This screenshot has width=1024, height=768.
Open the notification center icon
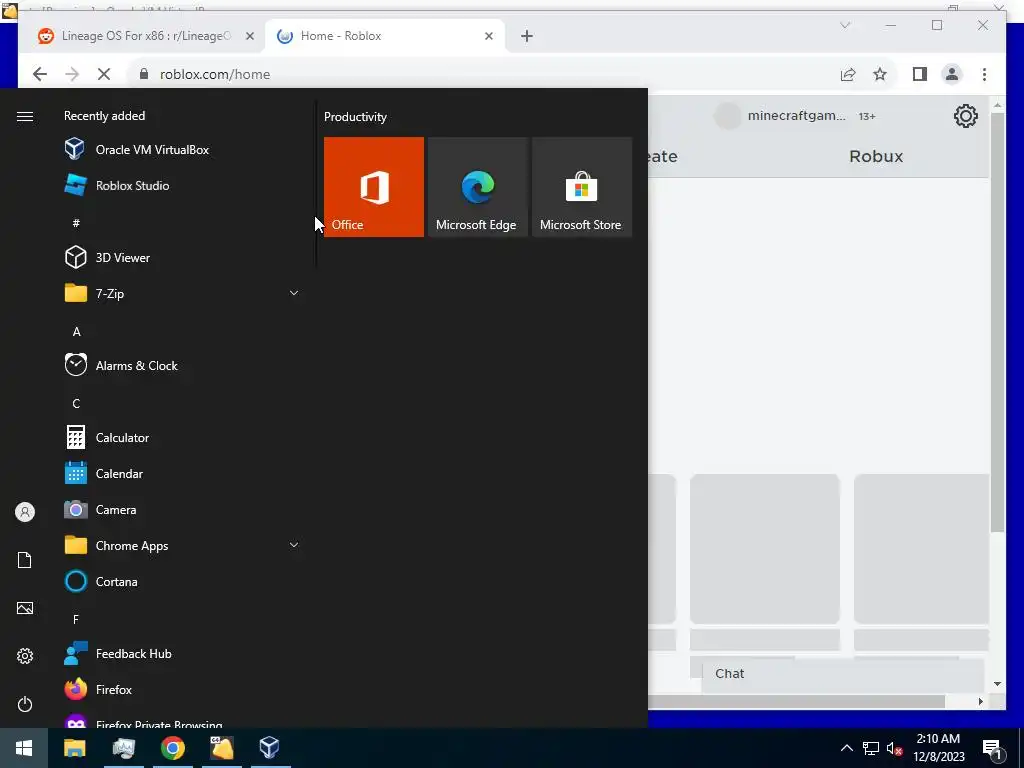993,748
